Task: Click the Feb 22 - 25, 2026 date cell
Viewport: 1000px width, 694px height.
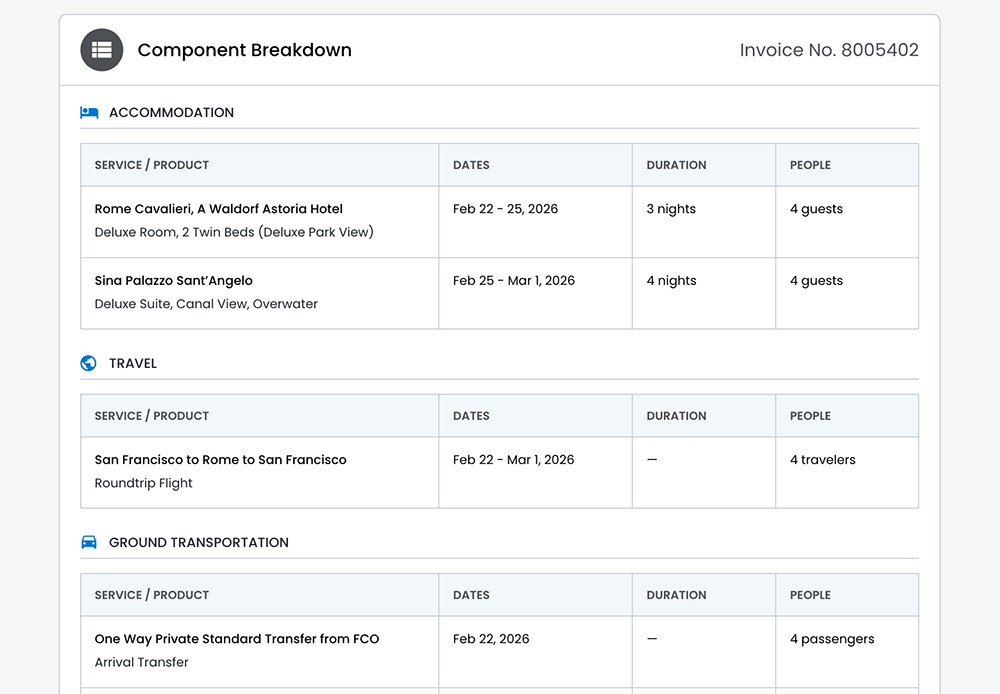Action: [505, 209]
